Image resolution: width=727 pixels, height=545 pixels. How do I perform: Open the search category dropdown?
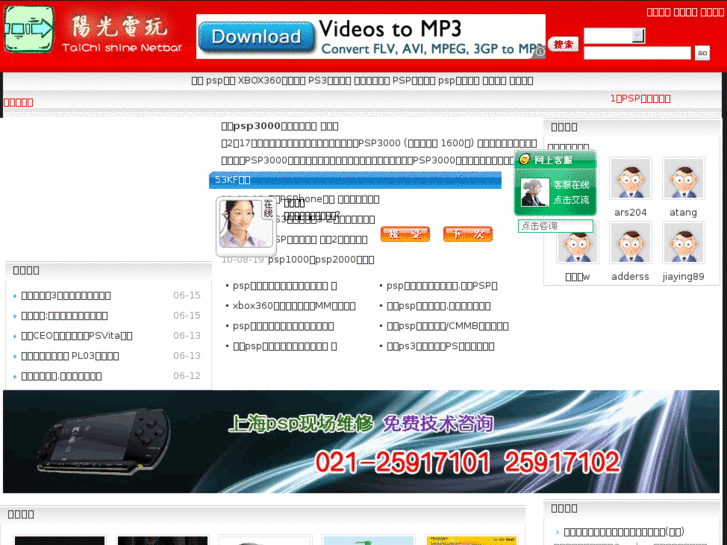point(614,35)
